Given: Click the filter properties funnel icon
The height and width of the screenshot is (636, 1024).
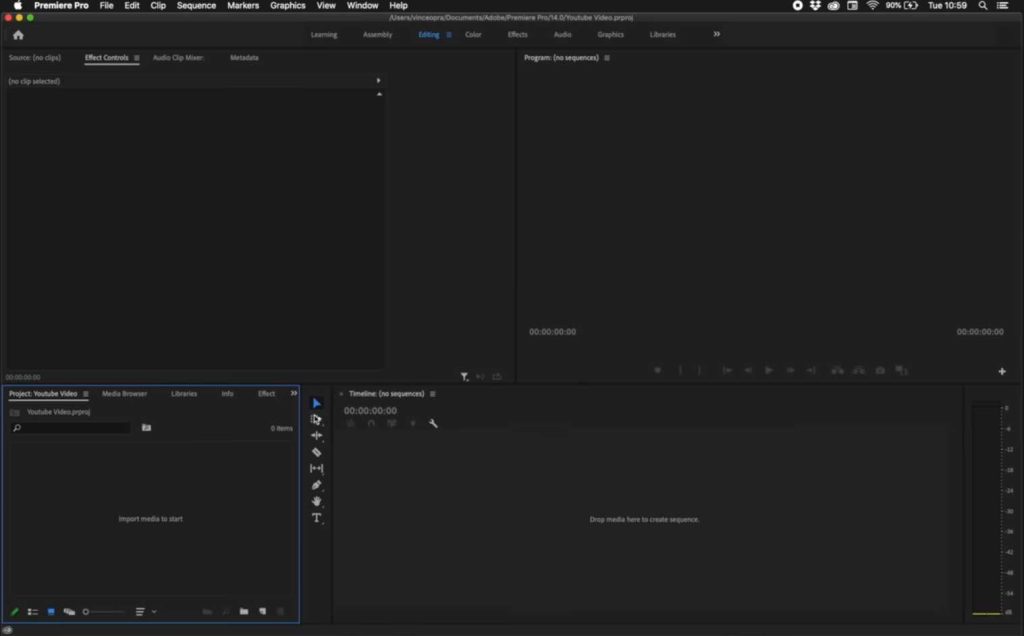Looking at the screenshot, I should pos(464,377).
